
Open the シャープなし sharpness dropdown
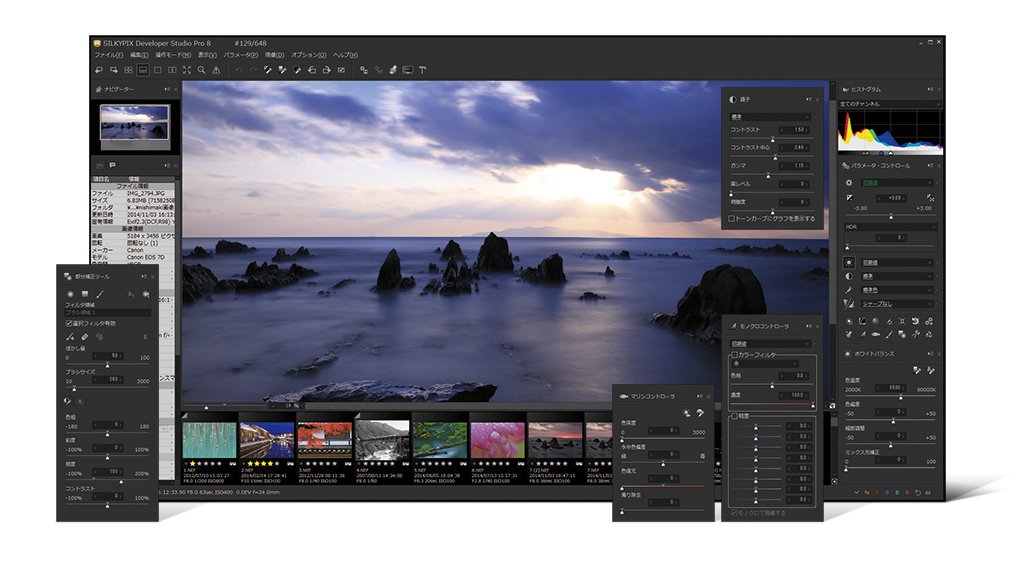pyautogui.click(x=896, y=304)
